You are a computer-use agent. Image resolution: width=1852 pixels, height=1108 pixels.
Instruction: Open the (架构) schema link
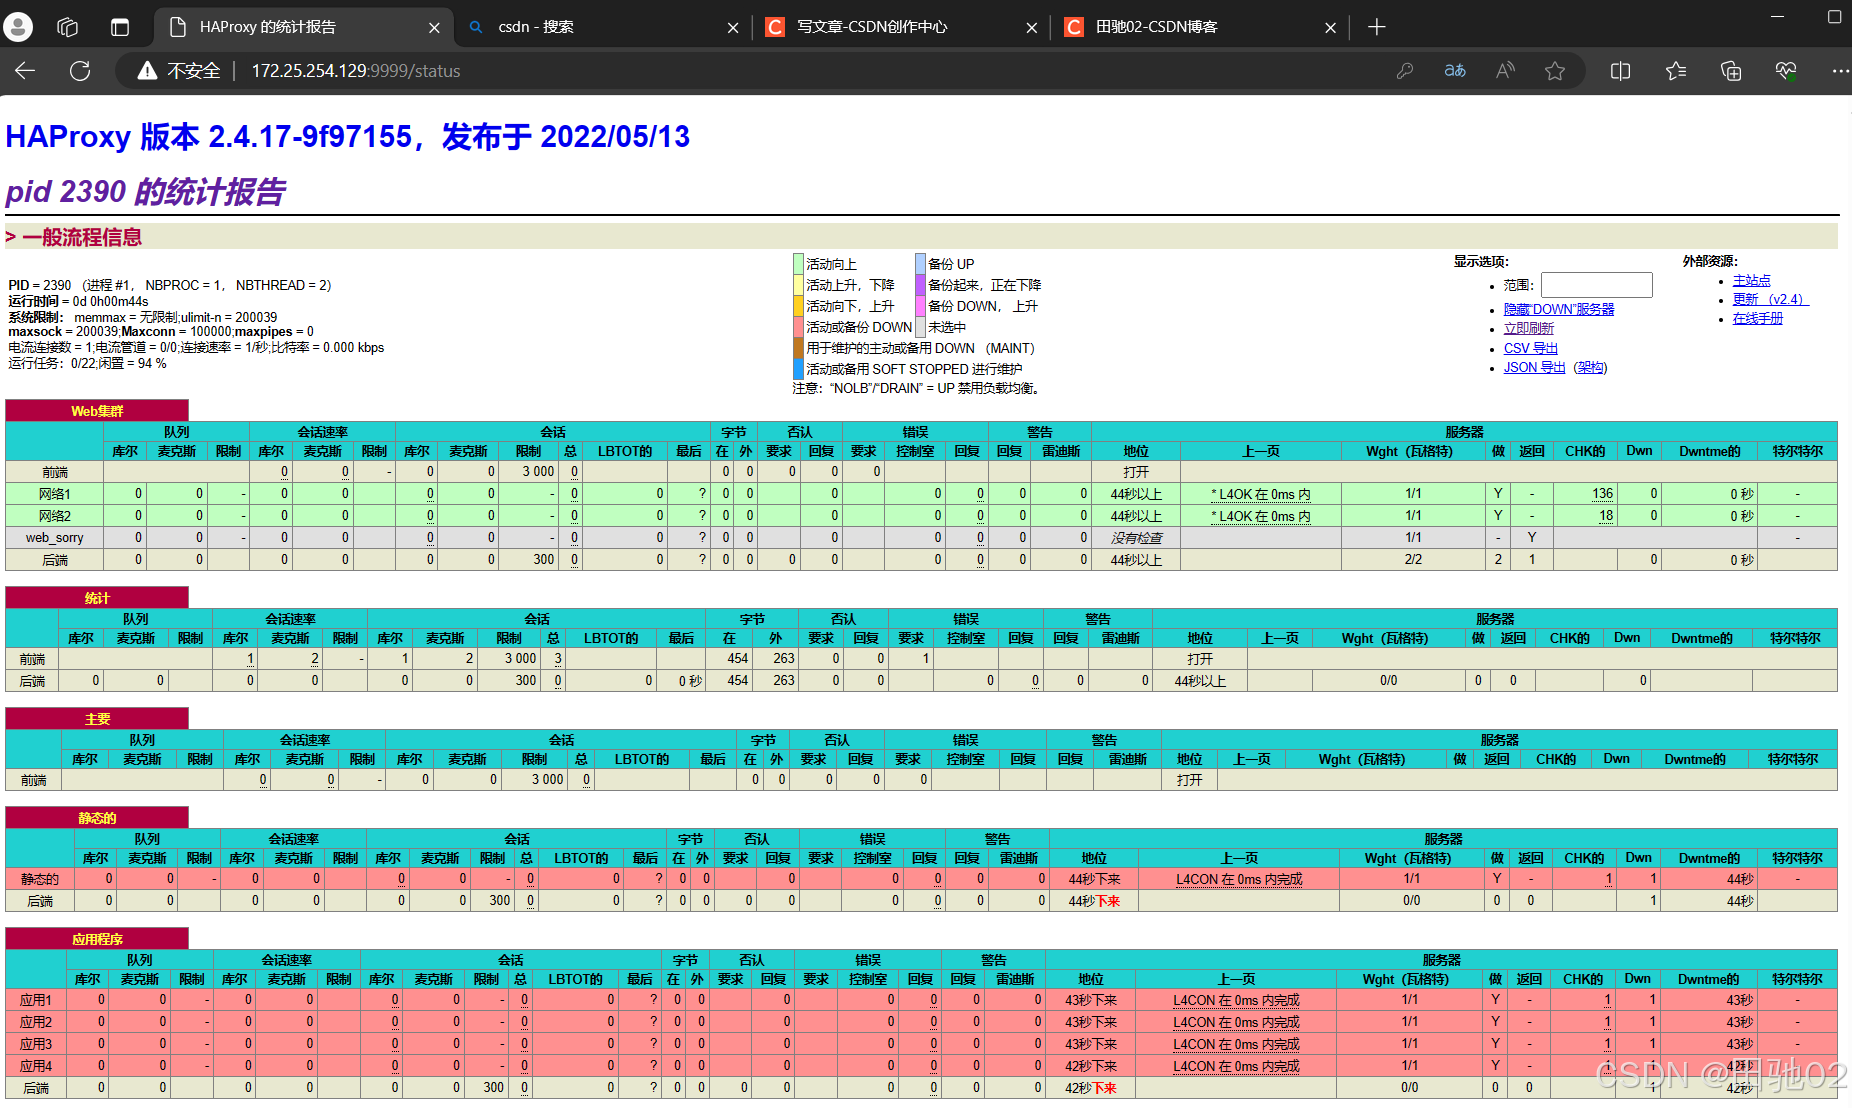point(1590,367)
